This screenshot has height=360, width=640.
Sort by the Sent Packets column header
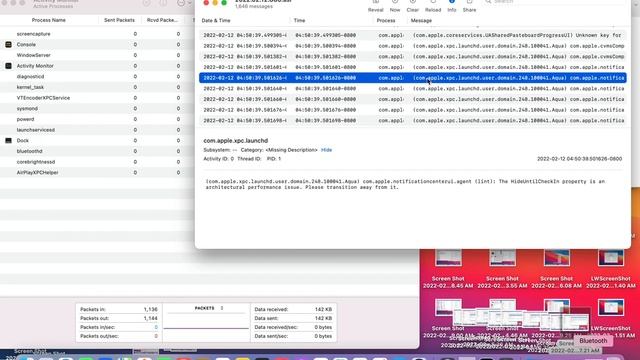click(x=119, y=20)
